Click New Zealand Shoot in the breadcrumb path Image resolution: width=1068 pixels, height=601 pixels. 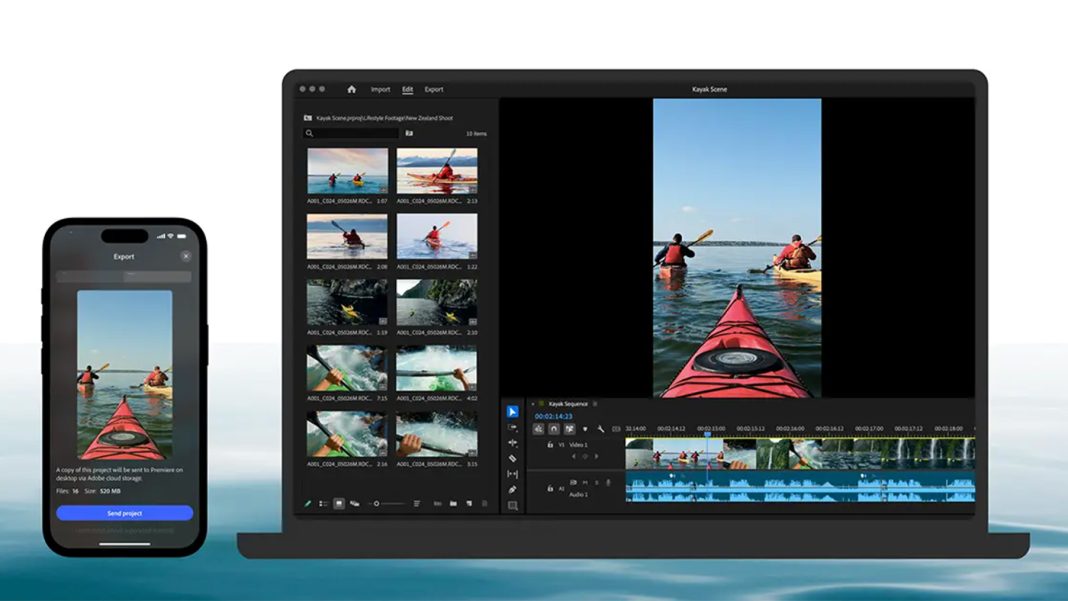(x=429, y=118)
